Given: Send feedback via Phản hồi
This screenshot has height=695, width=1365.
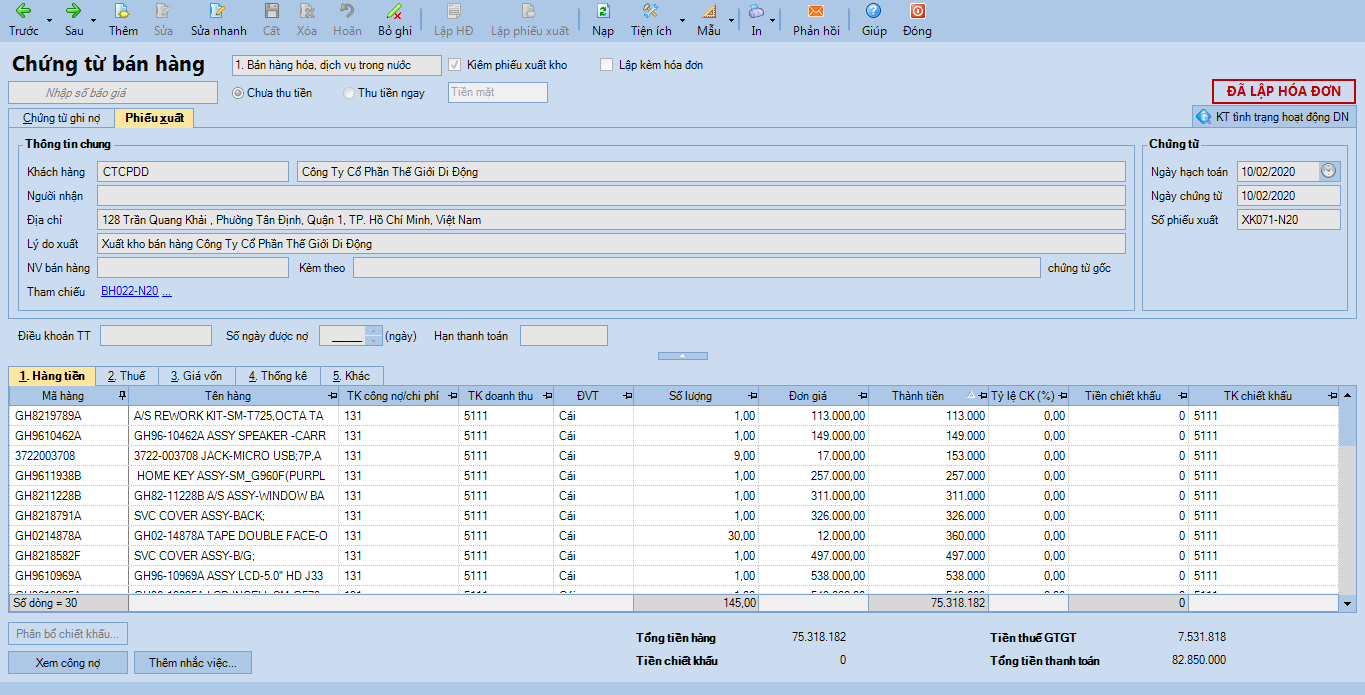Looking at the screenshot, I should point(816,20).
